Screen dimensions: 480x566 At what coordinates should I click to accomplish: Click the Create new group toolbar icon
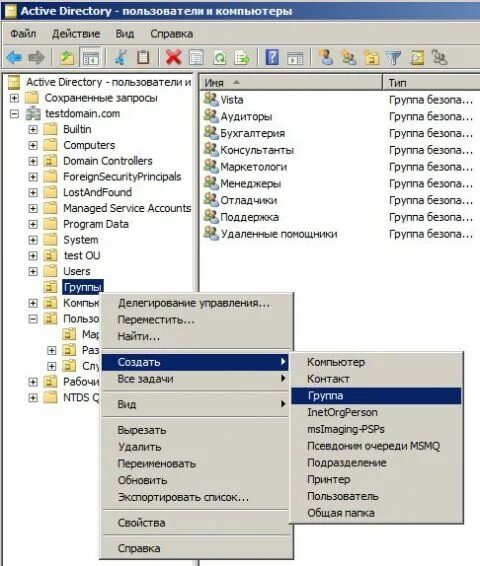coord(349,57)
